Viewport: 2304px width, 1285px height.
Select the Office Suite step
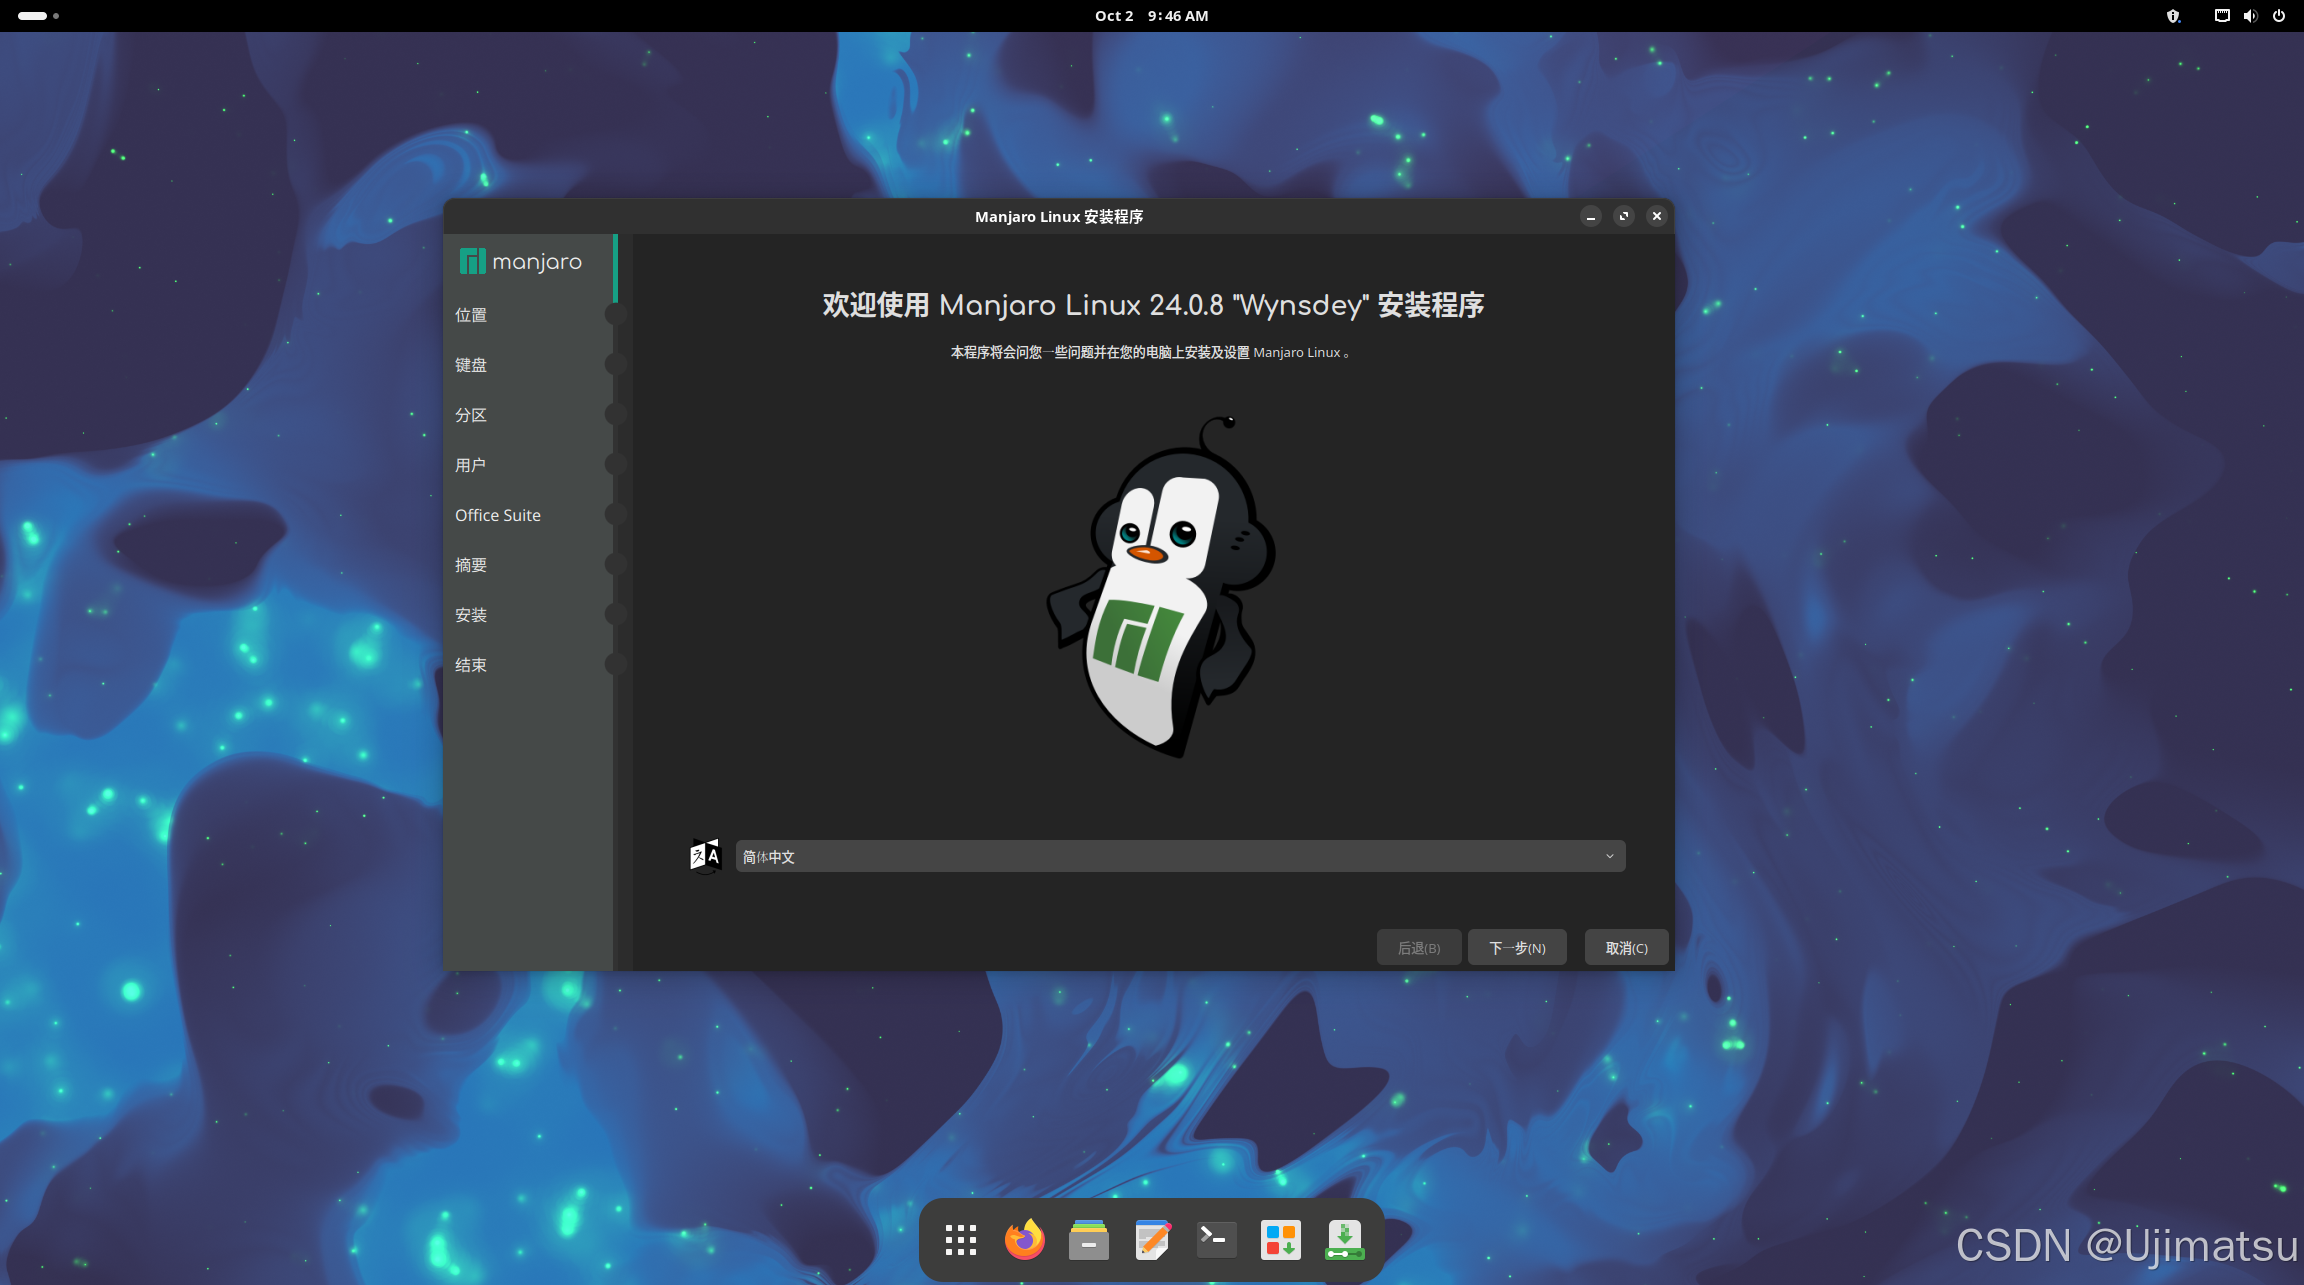(x=498, y=515)
